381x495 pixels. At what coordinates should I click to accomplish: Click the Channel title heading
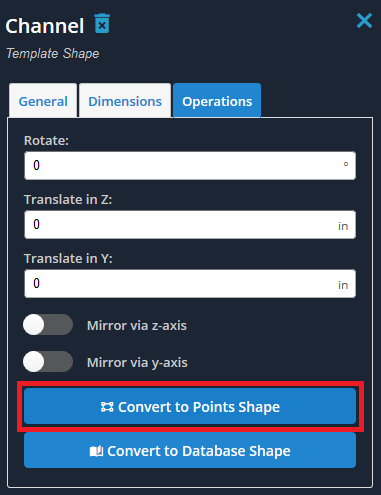tap(45, 26)
